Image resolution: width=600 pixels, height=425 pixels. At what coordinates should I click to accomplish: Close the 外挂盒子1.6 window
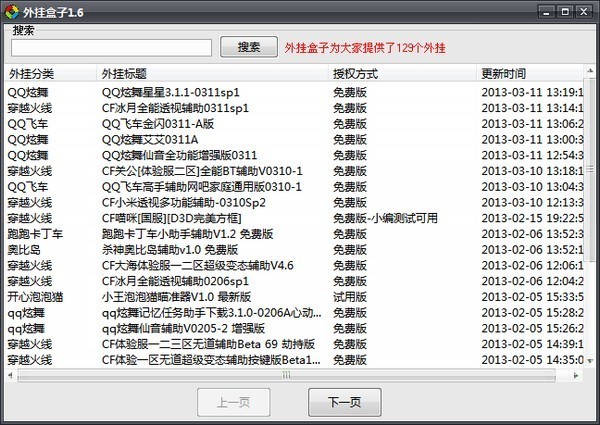(584, 12)
